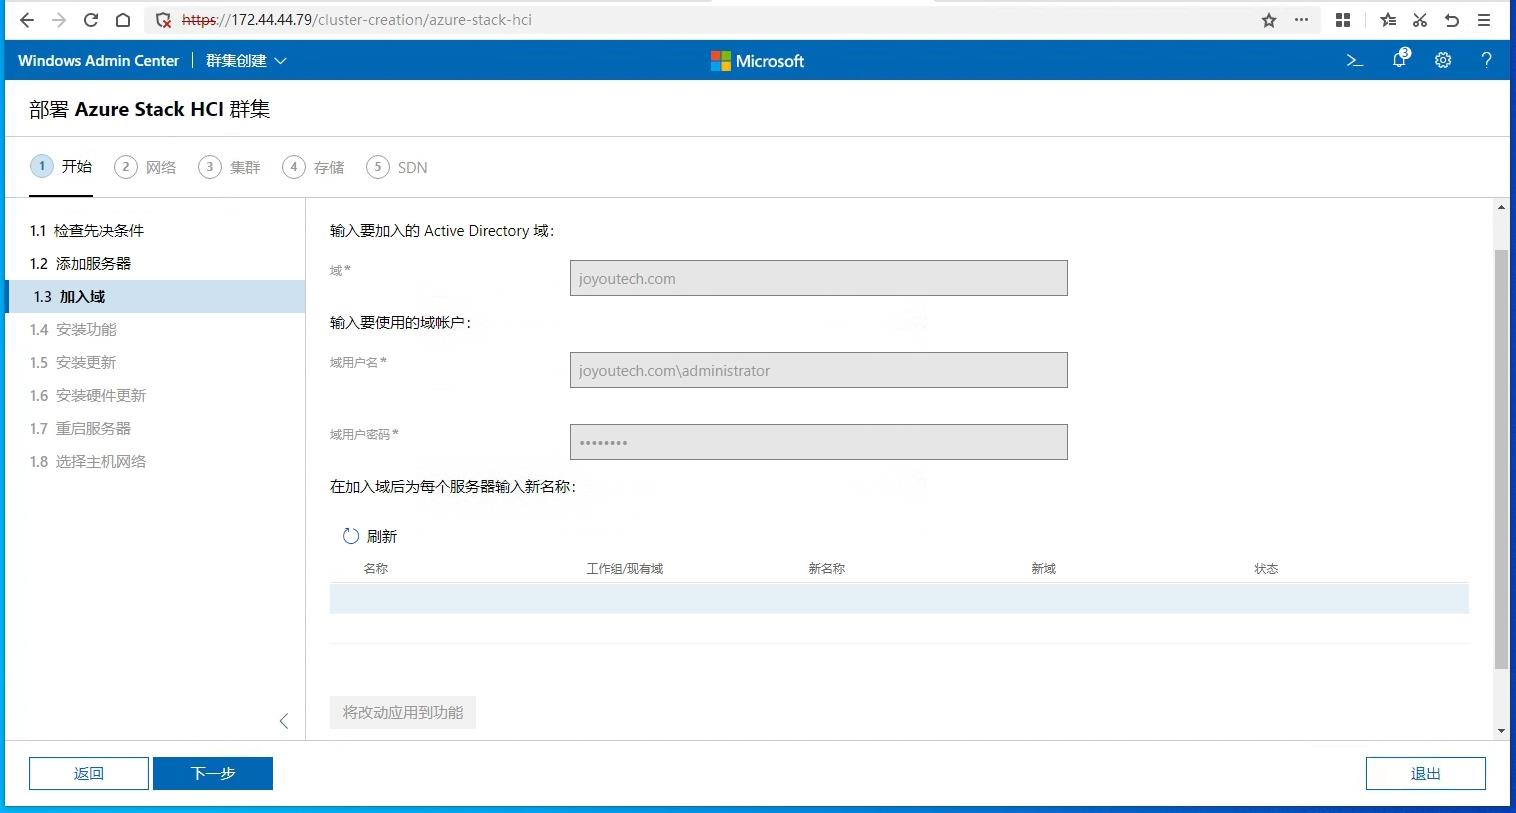Open the browser apps grid icon
Screen dimensions: 1516x813
1343,20
